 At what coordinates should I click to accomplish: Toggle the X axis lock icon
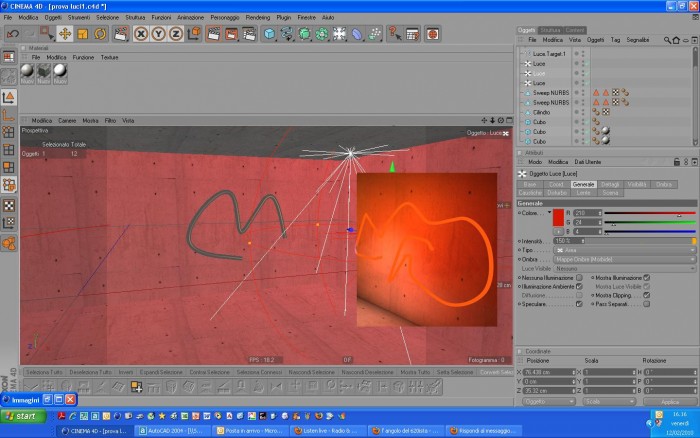(x=141, y=34)
